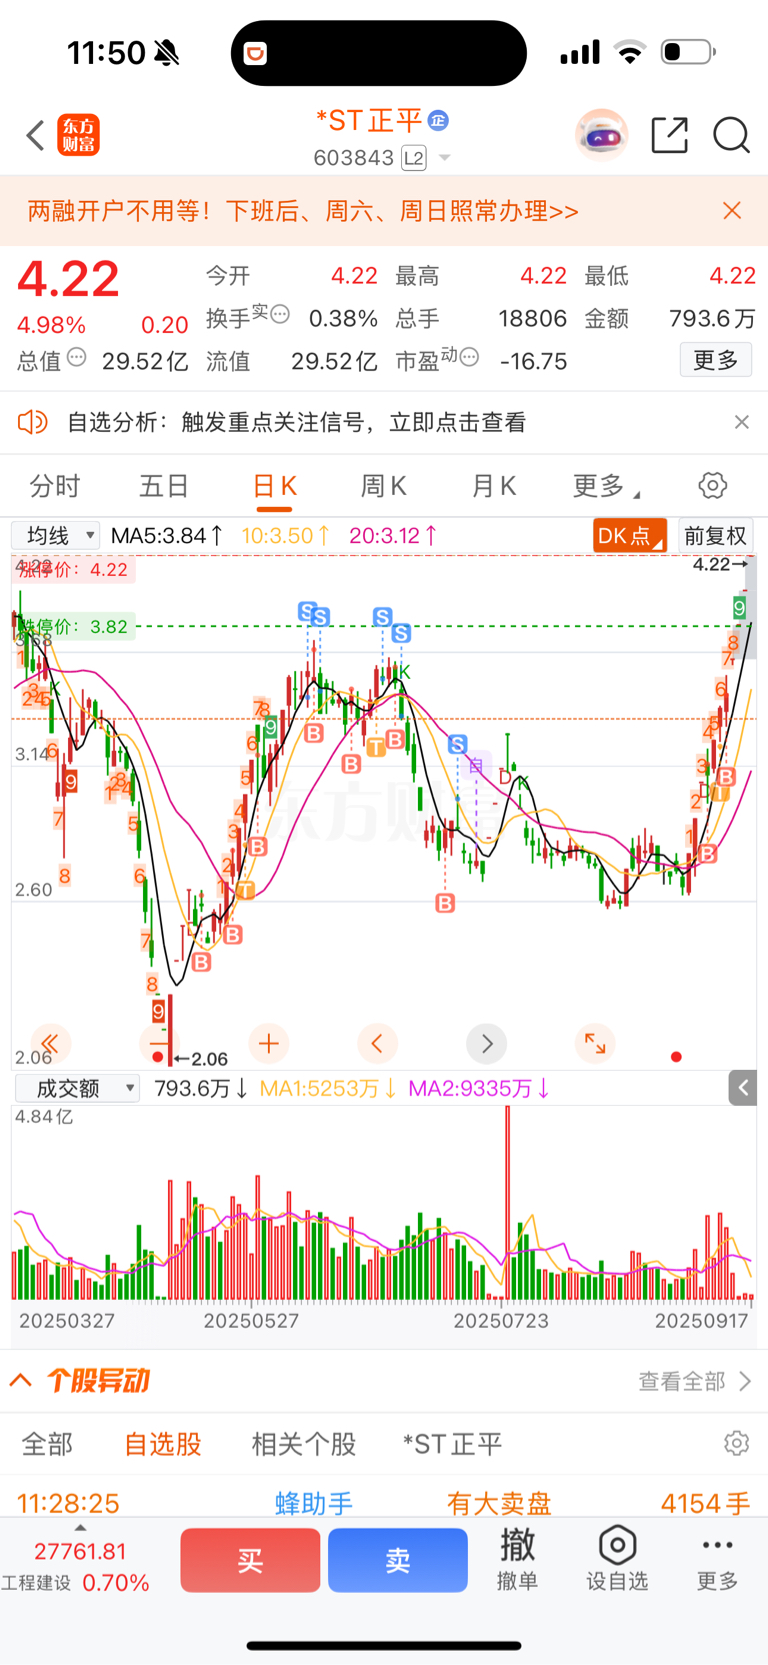Tap the speaker alert icon for 自选分析
This screenshot has width=768, height=1665.
pos(33,422)
